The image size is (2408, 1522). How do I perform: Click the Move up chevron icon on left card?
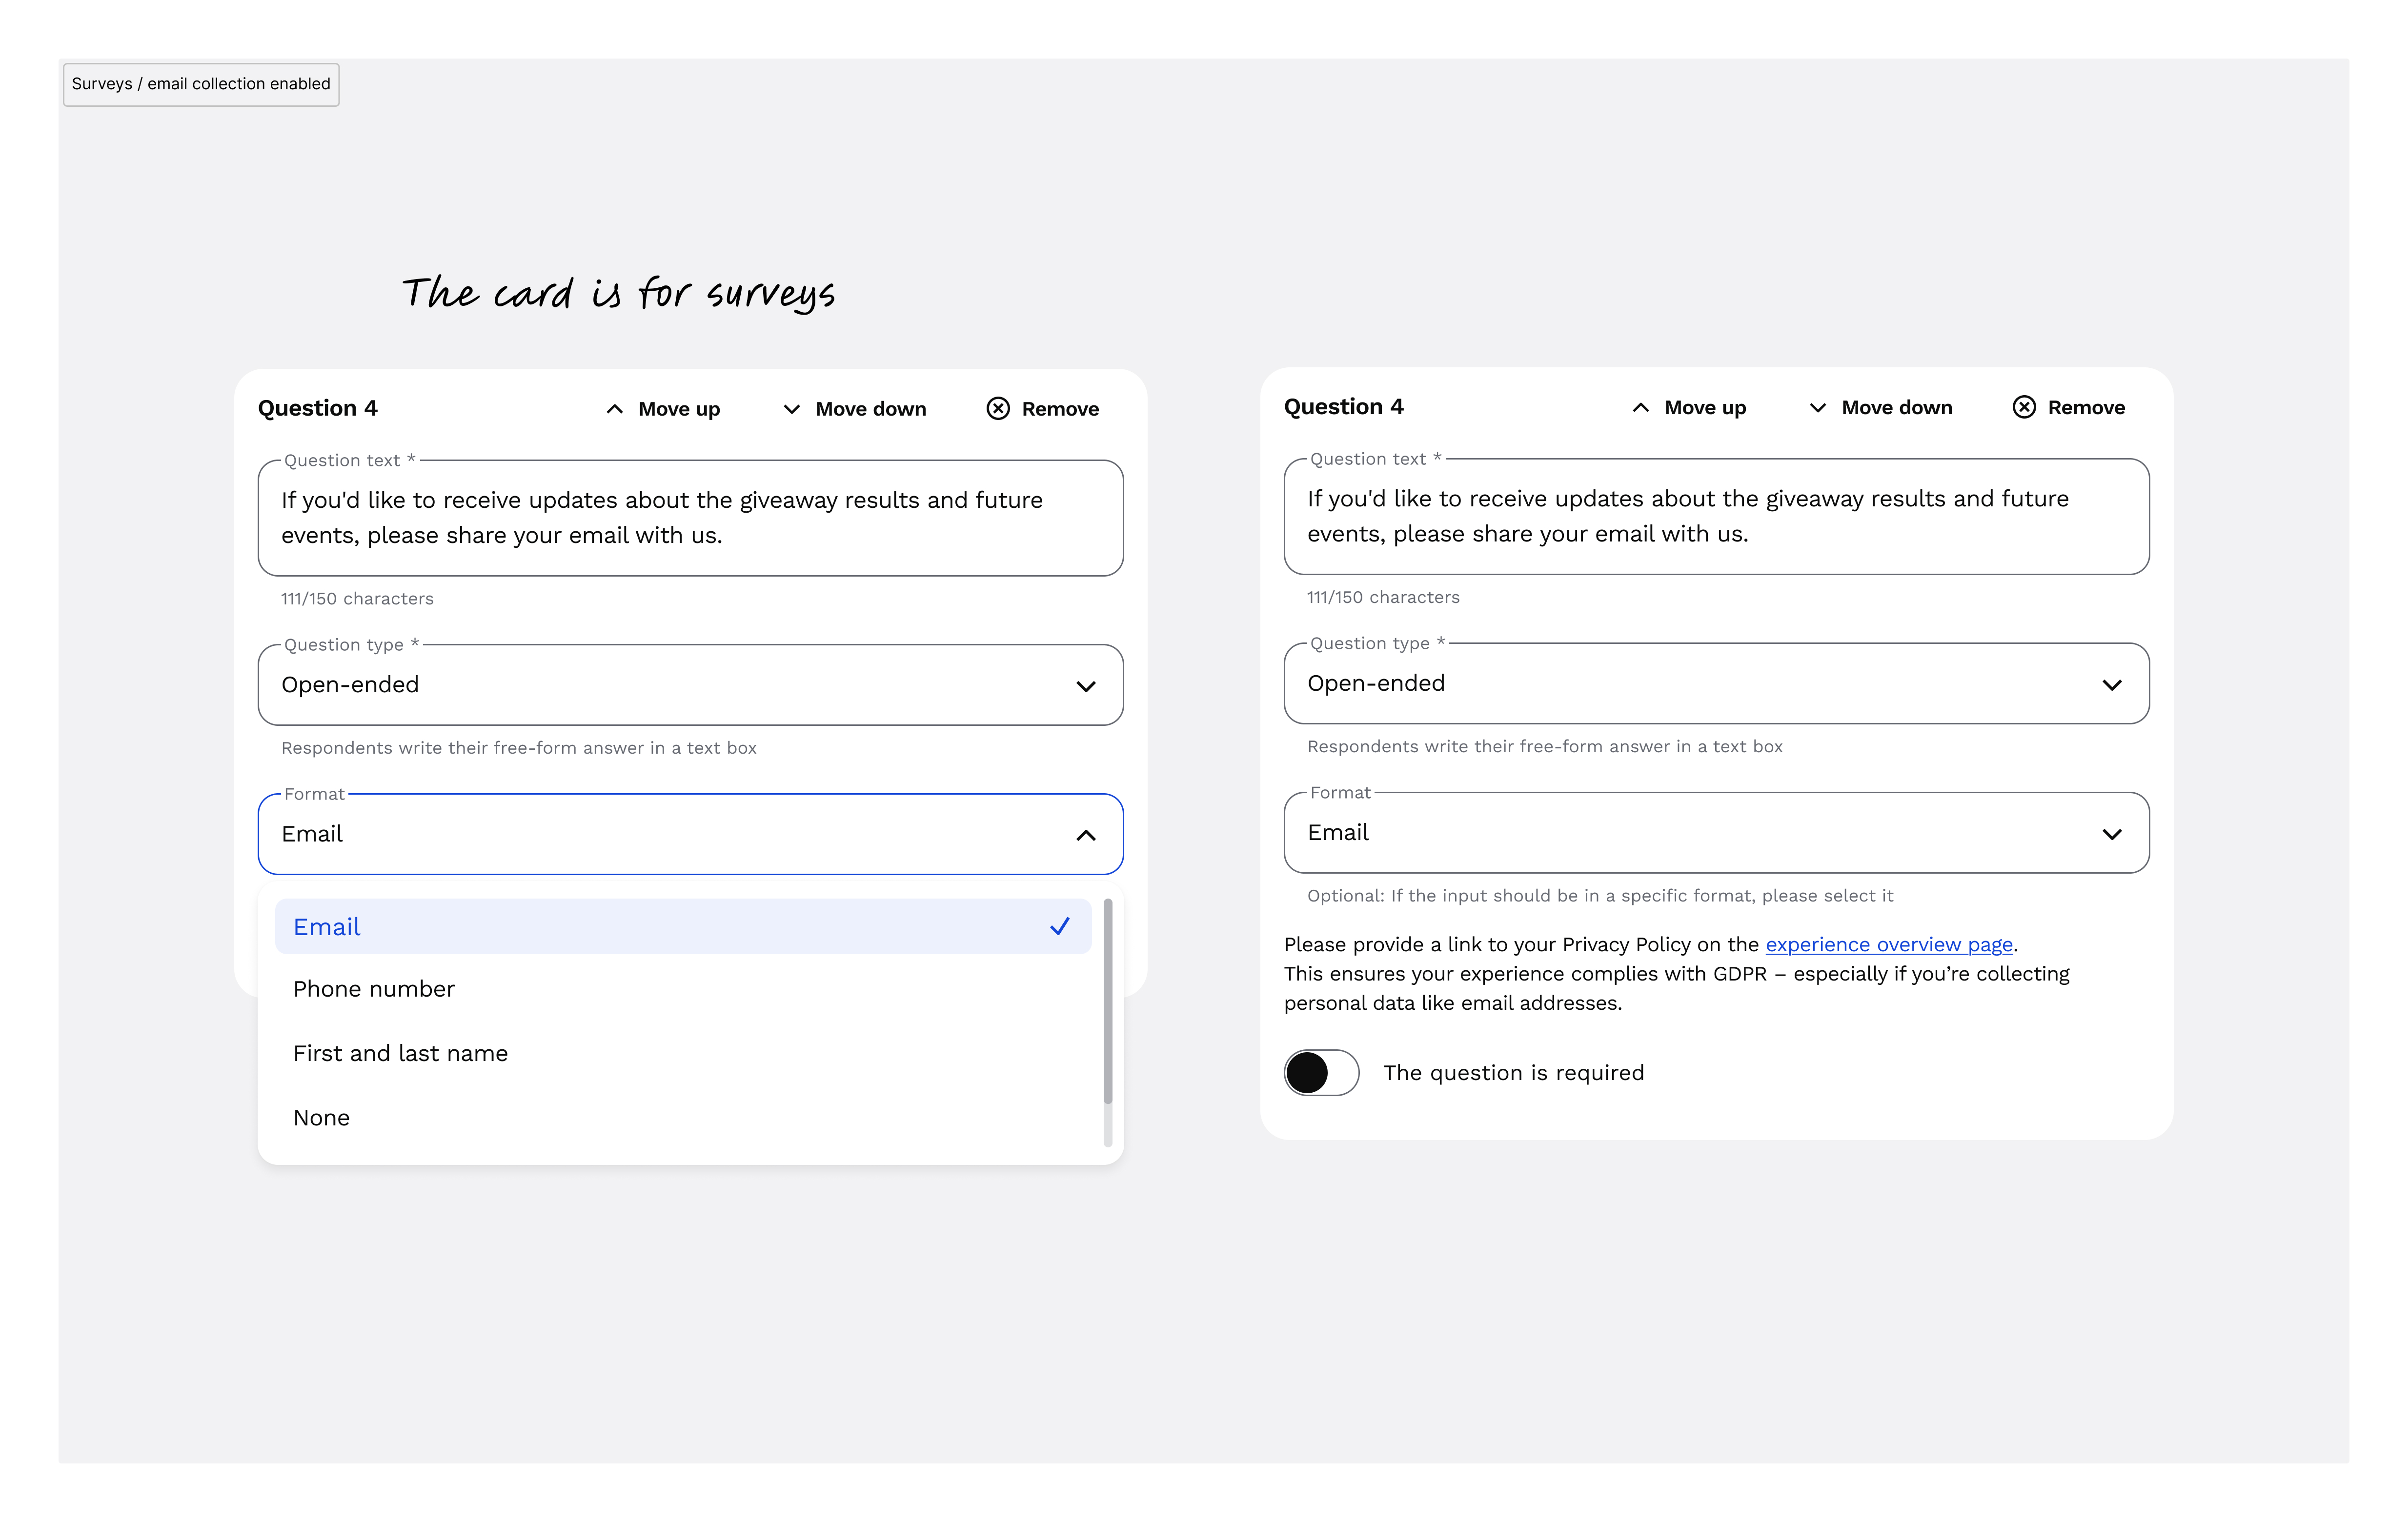point(615,408)
